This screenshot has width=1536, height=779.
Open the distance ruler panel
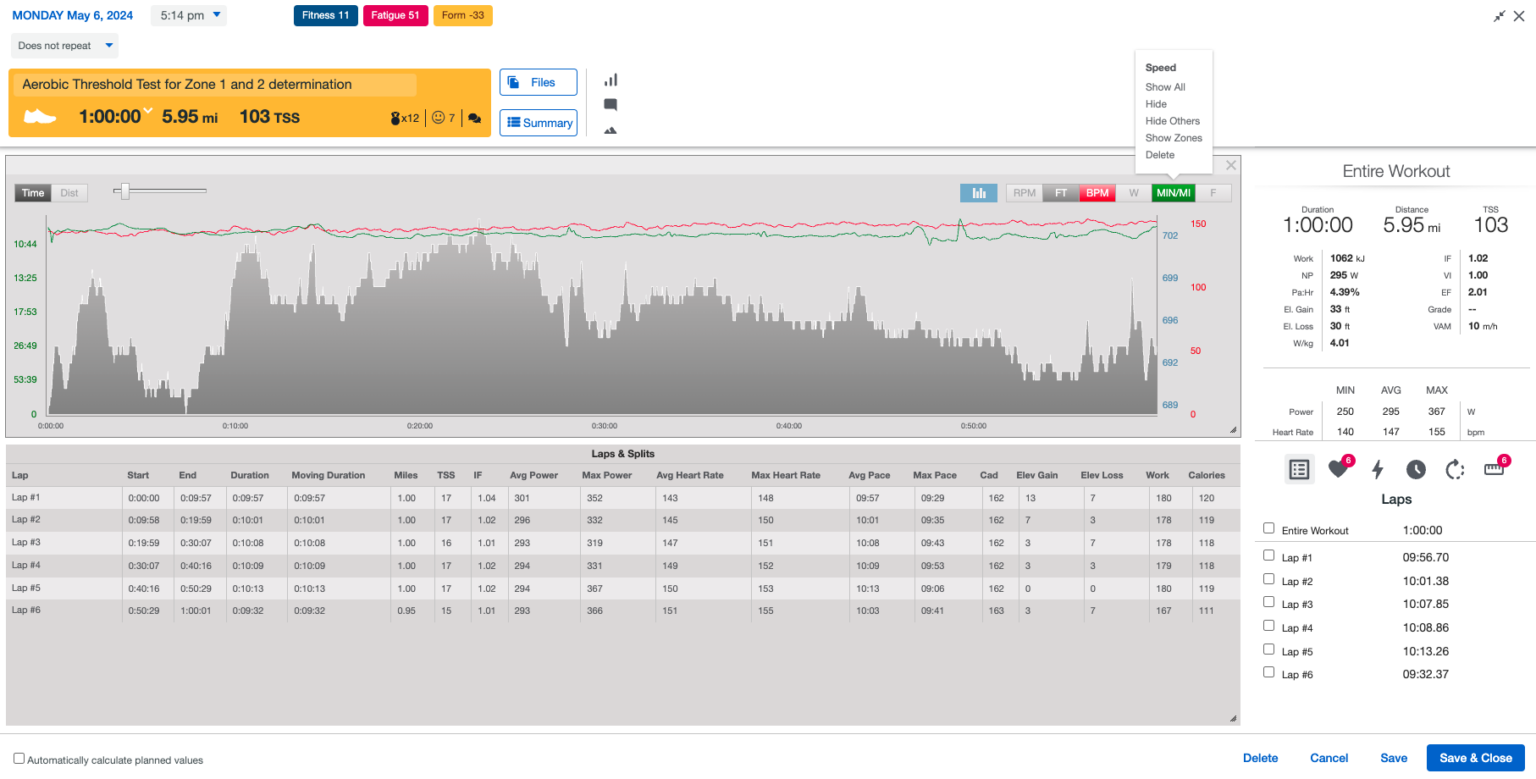[1494, 469]
